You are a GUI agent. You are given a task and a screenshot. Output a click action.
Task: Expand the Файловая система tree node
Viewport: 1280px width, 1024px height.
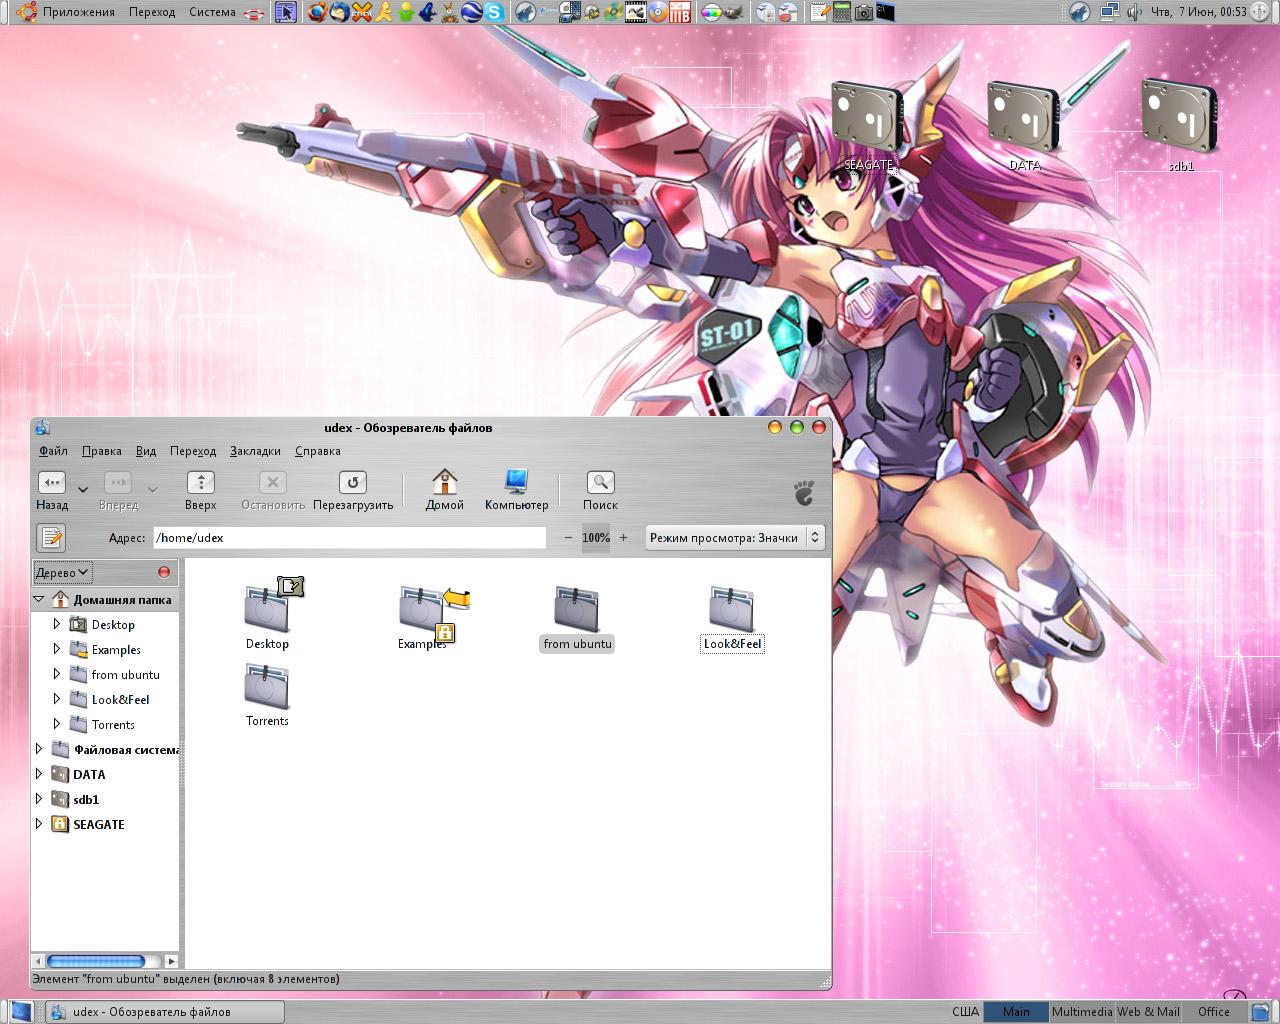point(39,749)
